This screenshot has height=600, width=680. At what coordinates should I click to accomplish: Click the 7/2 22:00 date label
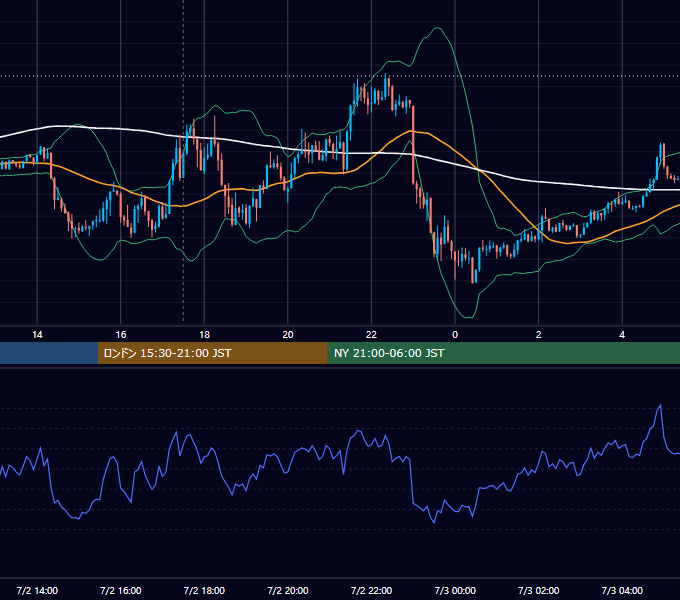[371, 590]
